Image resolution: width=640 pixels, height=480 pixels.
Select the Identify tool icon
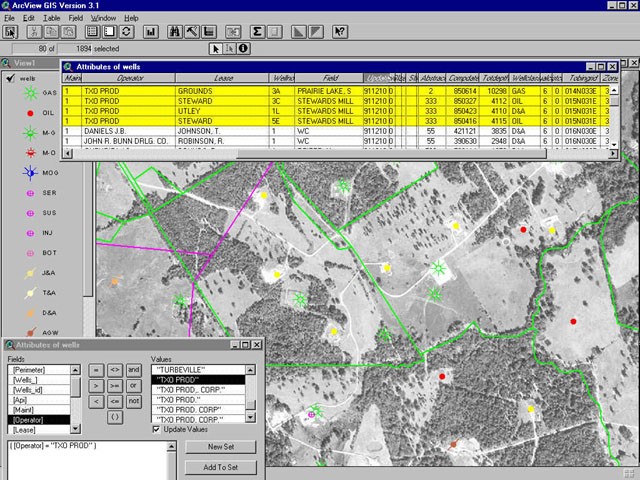(243, 48)
